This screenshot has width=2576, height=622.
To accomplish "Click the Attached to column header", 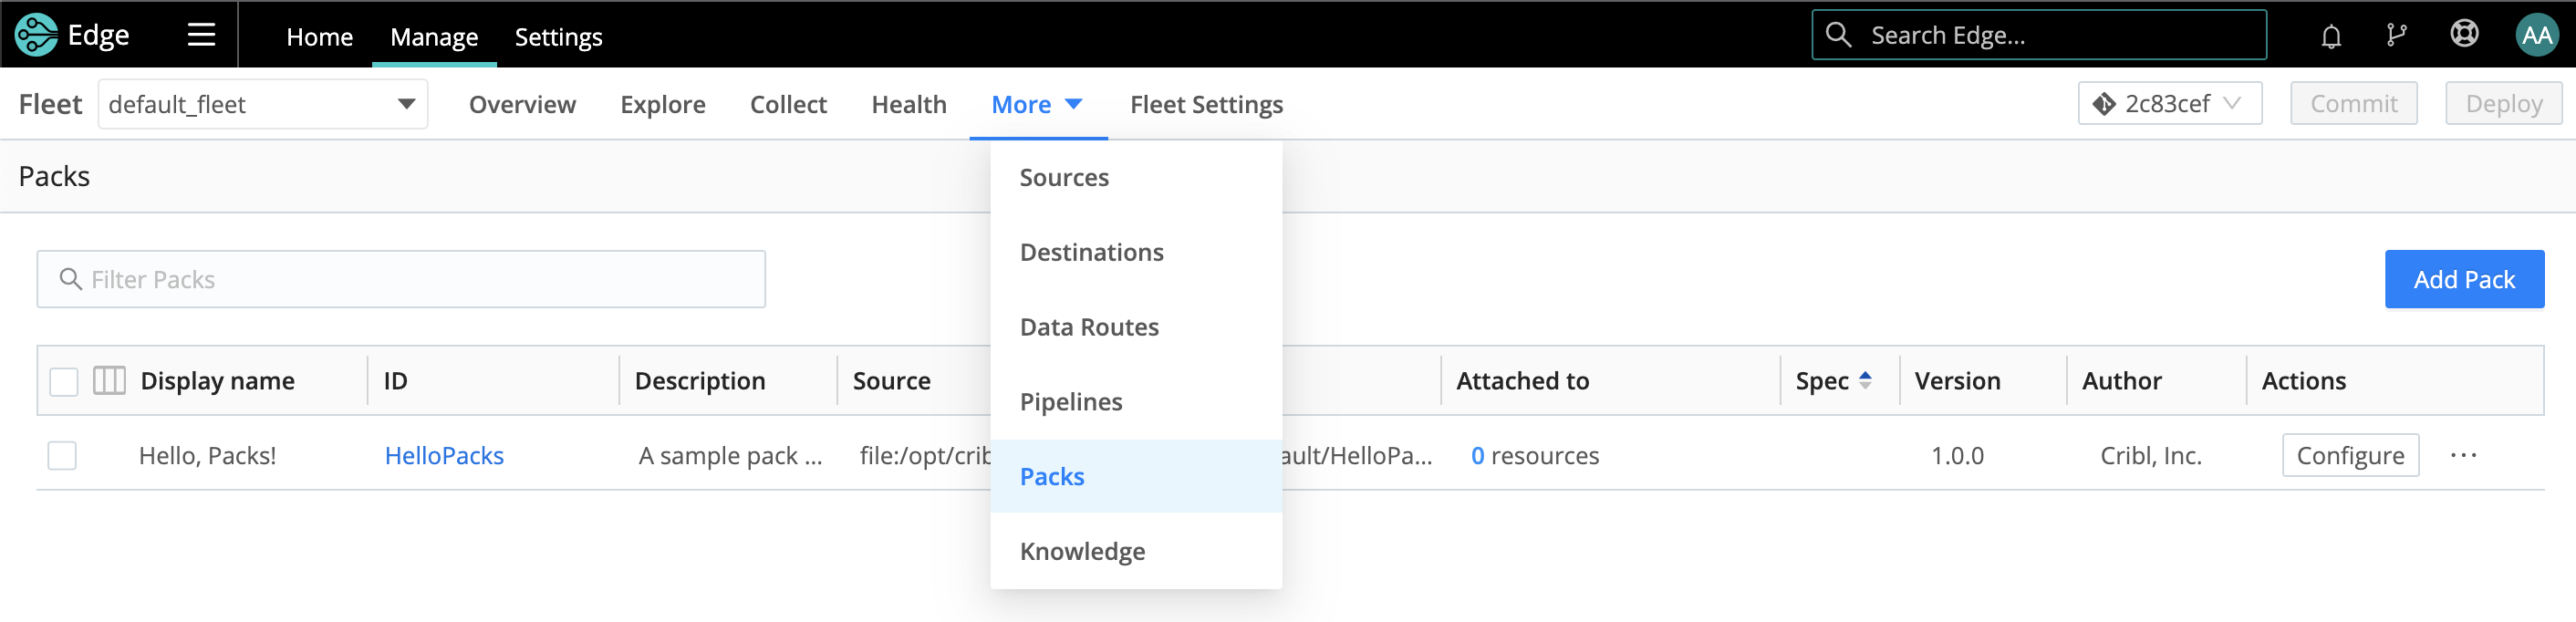I will tap(1522, 380).
